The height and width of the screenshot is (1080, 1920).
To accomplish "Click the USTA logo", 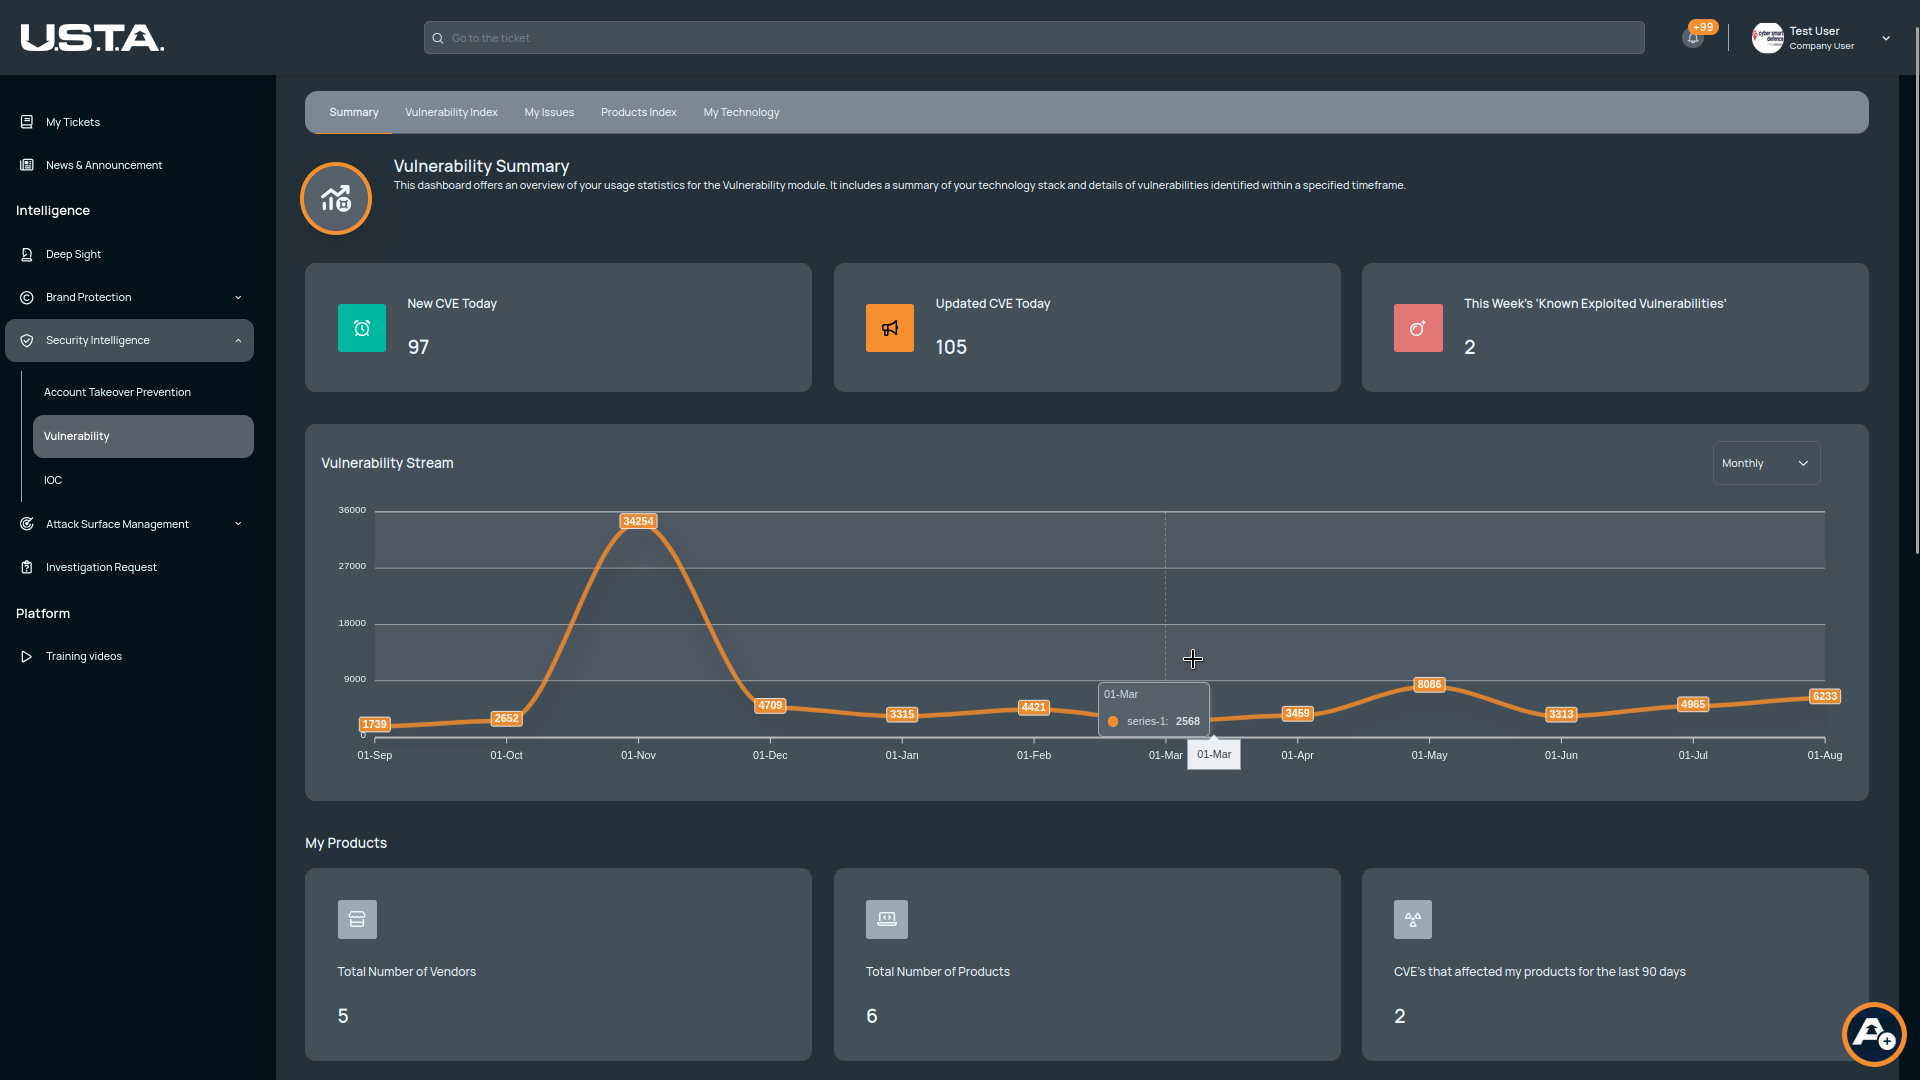I will pos(92,38).
